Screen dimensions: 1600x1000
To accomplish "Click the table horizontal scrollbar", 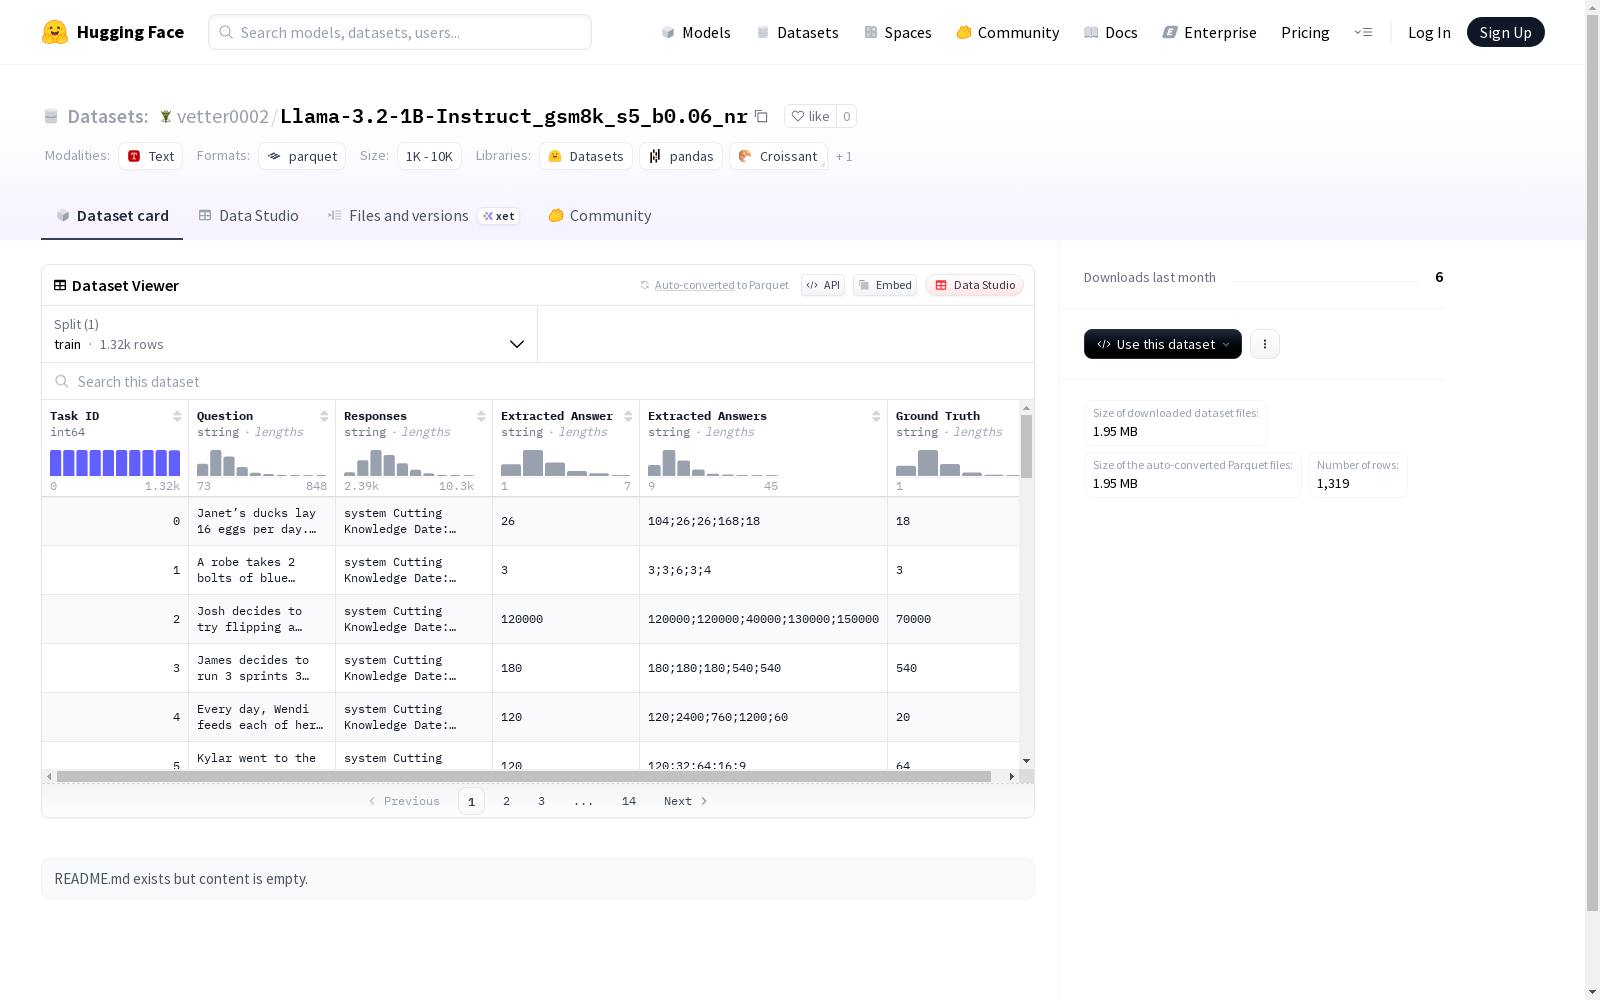I will (524, 776).
